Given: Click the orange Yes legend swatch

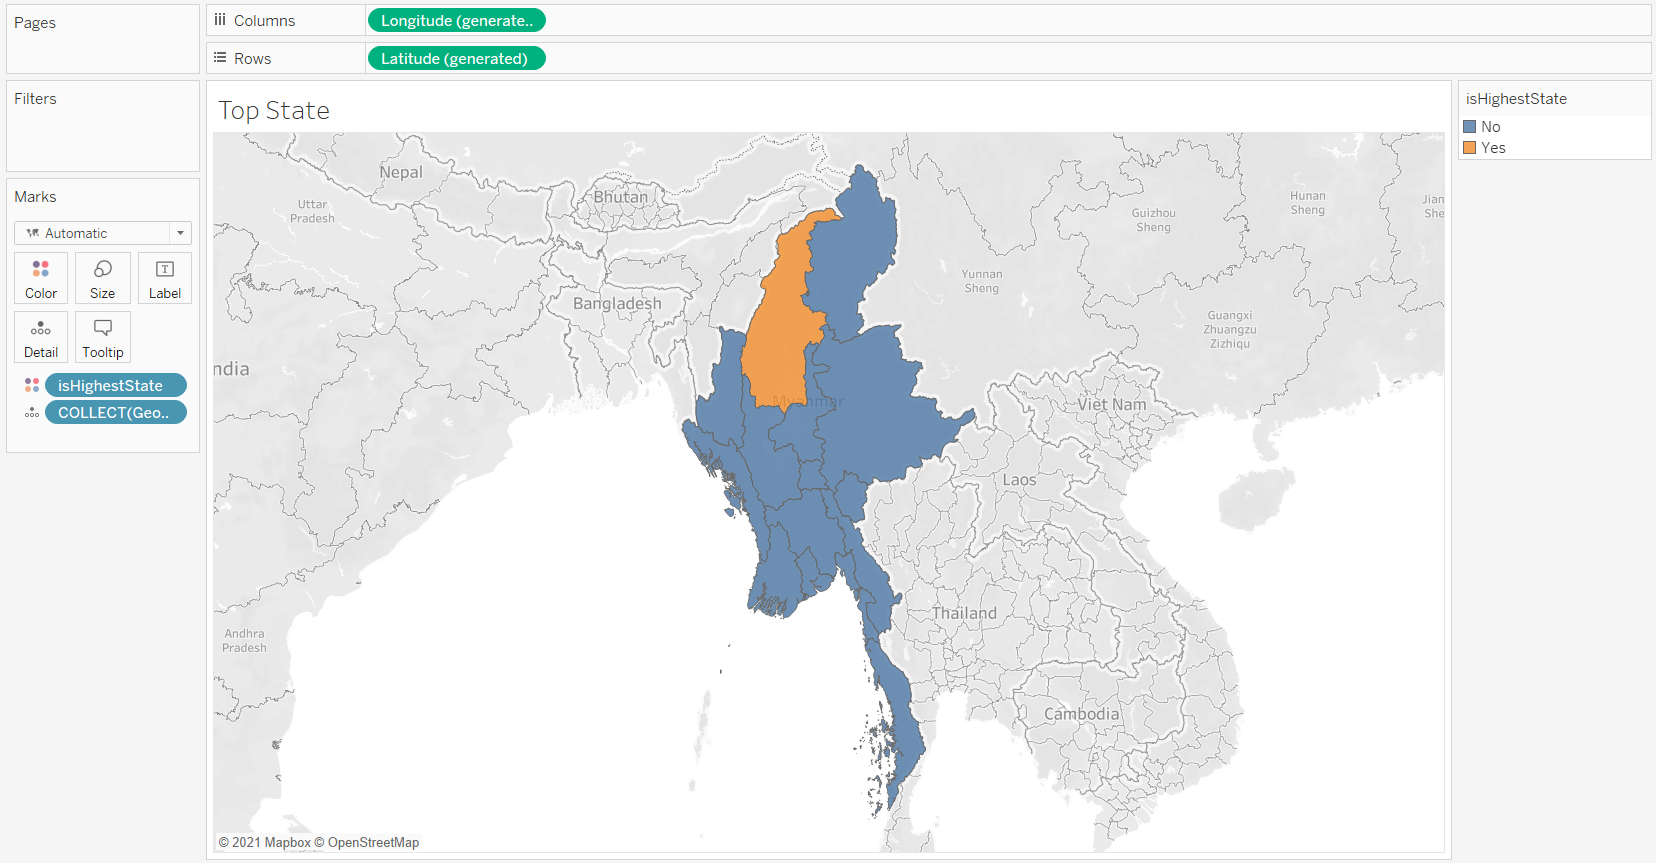Looking at the screenshot, I should coord(1470,148).
